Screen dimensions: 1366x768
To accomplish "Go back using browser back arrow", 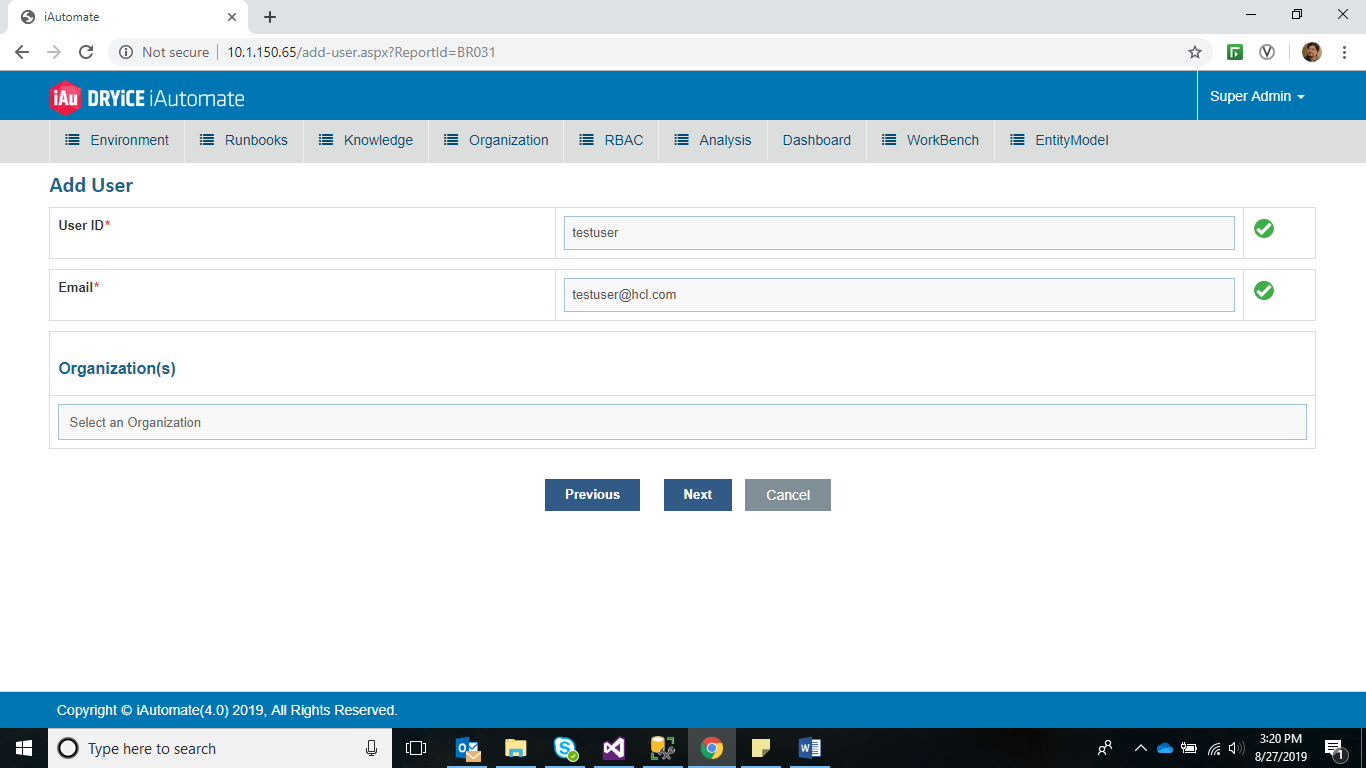I will coord(22,52).
